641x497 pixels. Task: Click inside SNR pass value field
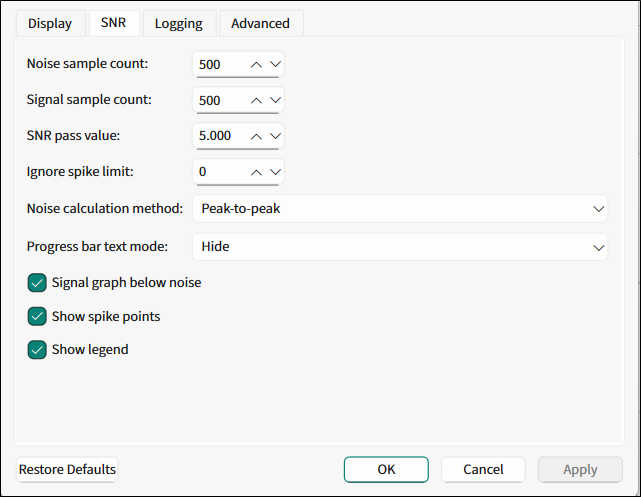(218, 136)
